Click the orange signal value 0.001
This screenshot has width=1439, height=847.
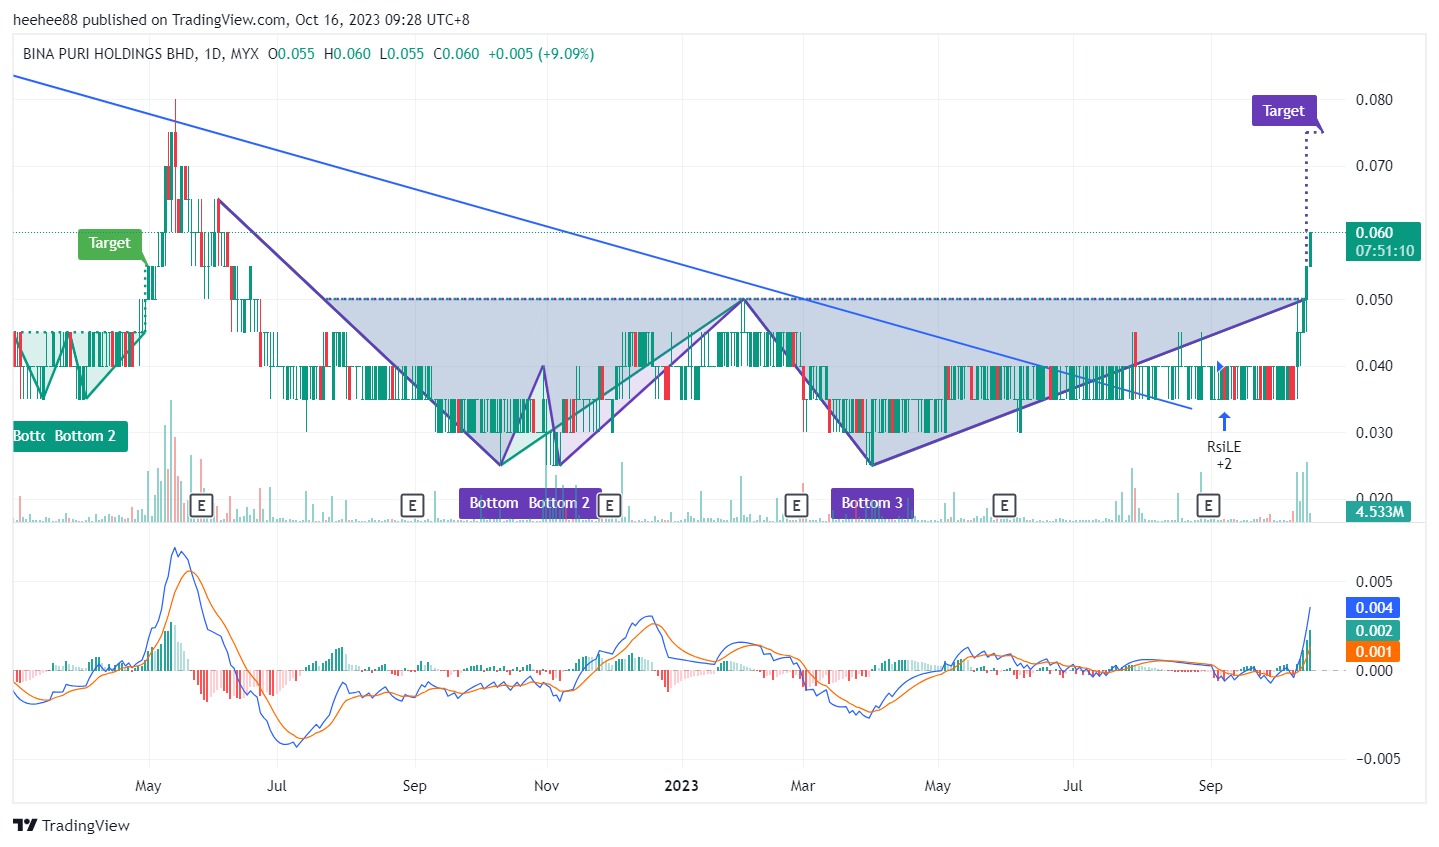1374,651
